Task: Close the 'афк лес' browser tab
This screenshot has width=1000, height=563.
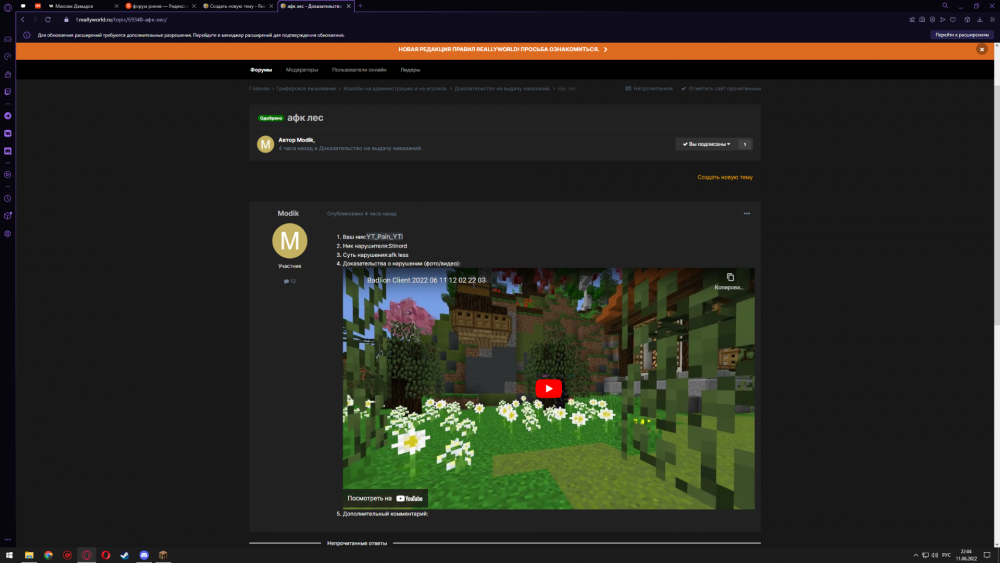Action: 348,6
